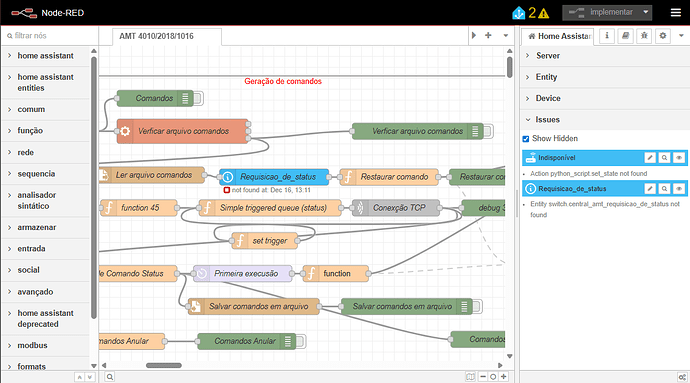The width and height of the screenshot is (690, 383).
Task: Toggle Salvar comandos em arquivo debug output
Action: click(477, 306)
